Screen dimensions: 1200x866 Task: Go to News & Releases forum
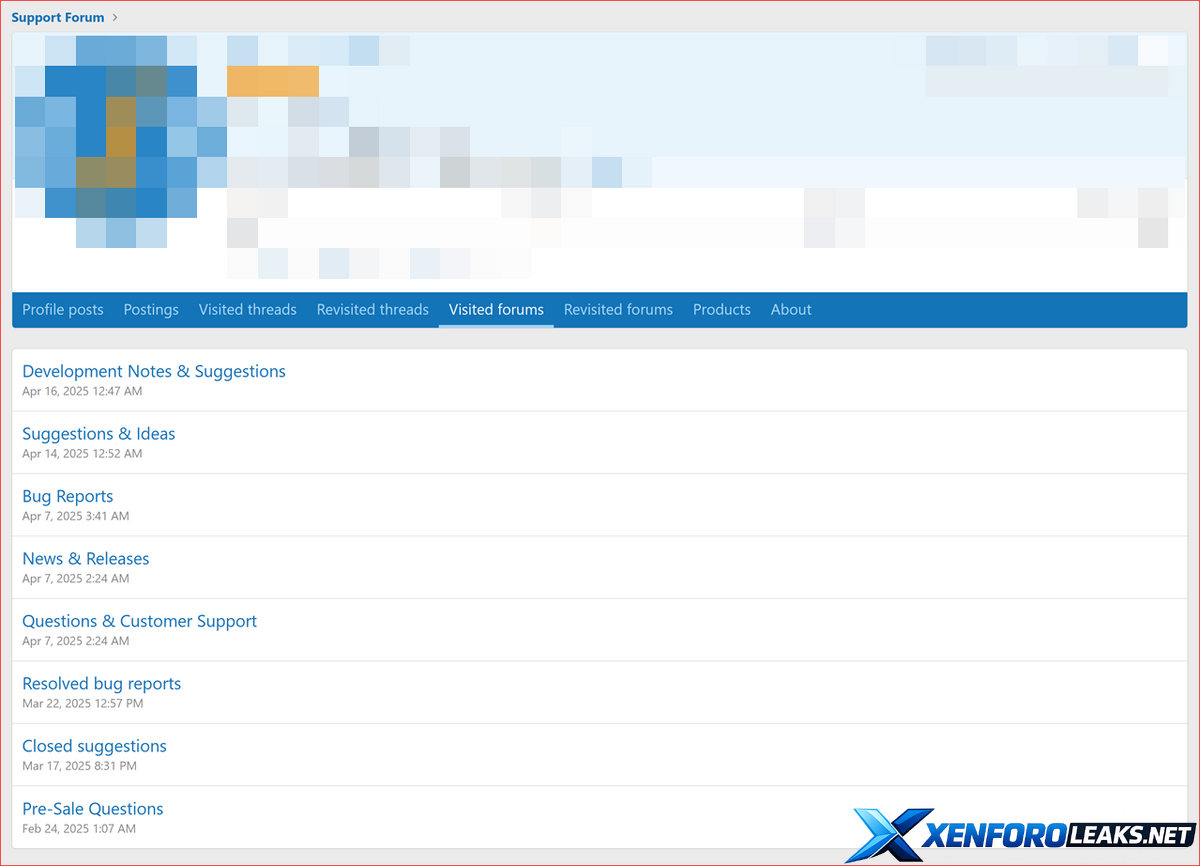pos(86,559)
